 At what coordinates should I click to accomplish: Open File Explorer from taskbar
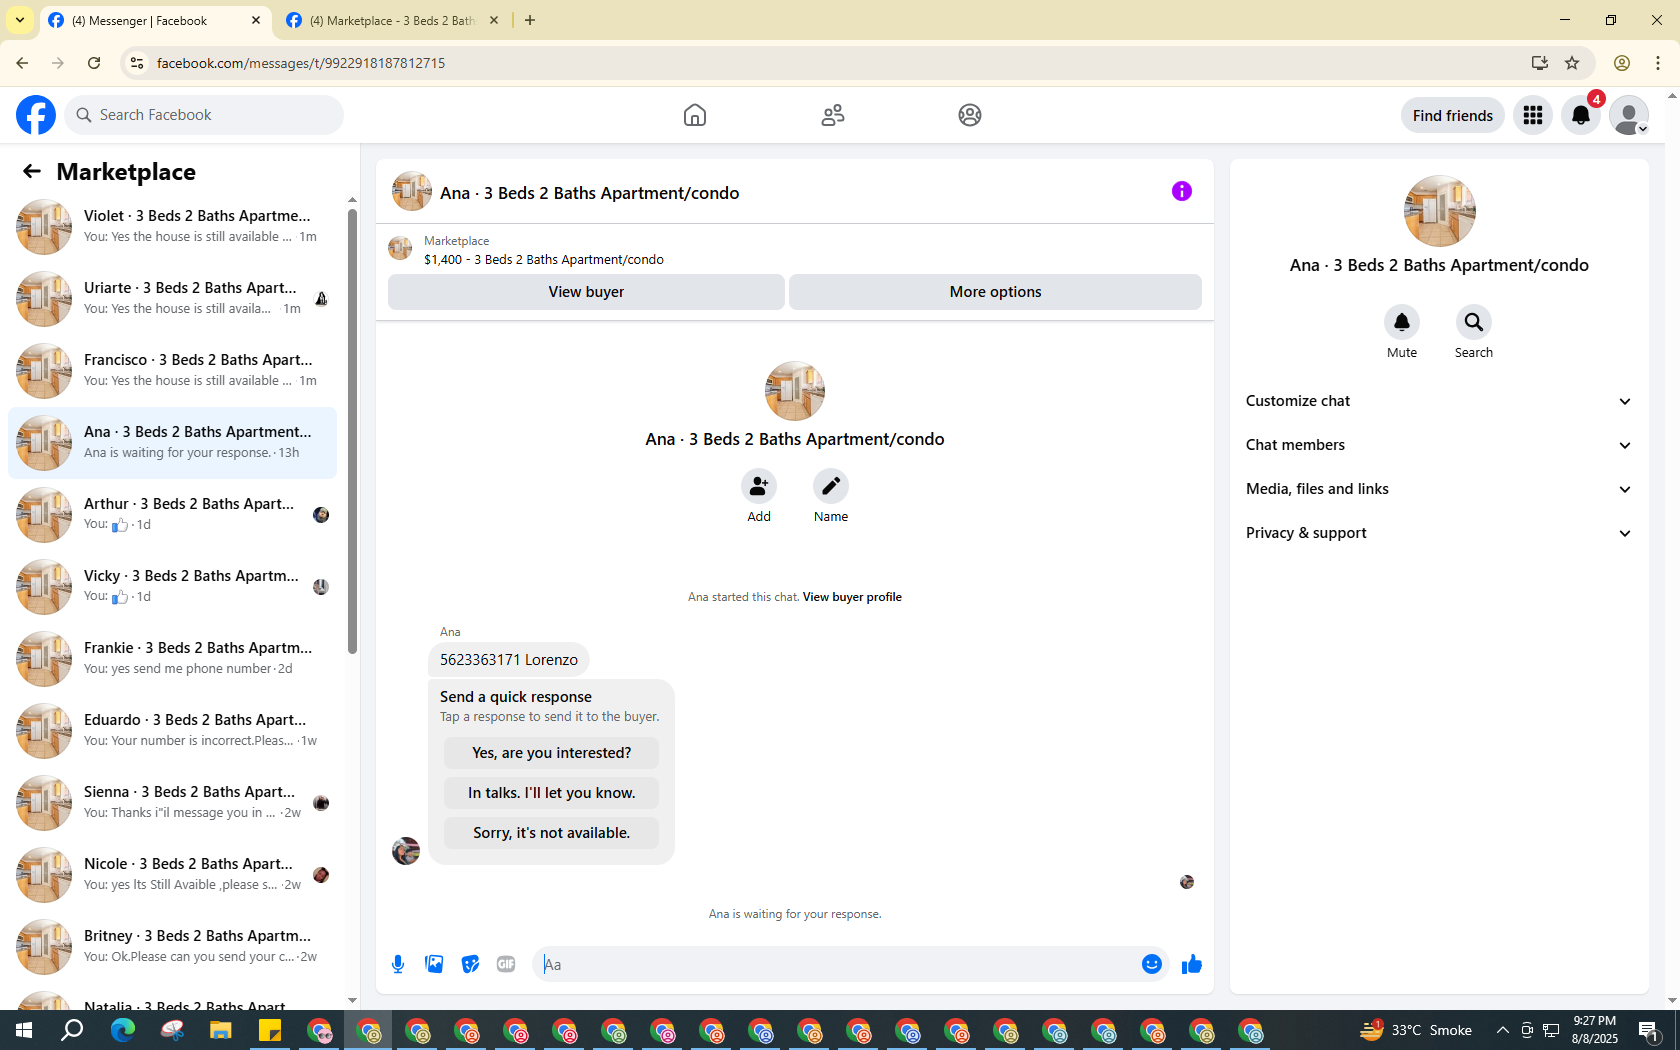tap(220, 1030)
